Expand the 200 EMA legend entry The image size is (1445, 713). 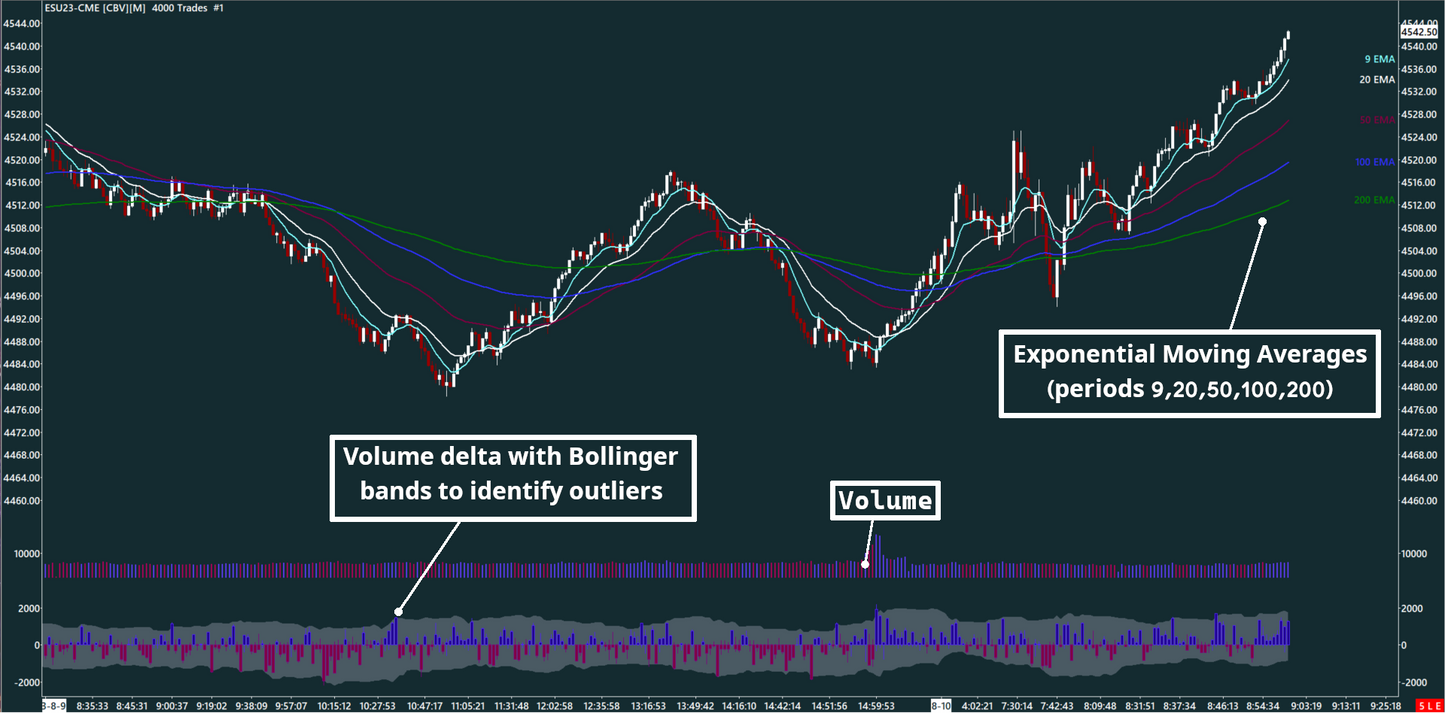pyautogui.click(x=1375, y=199)
